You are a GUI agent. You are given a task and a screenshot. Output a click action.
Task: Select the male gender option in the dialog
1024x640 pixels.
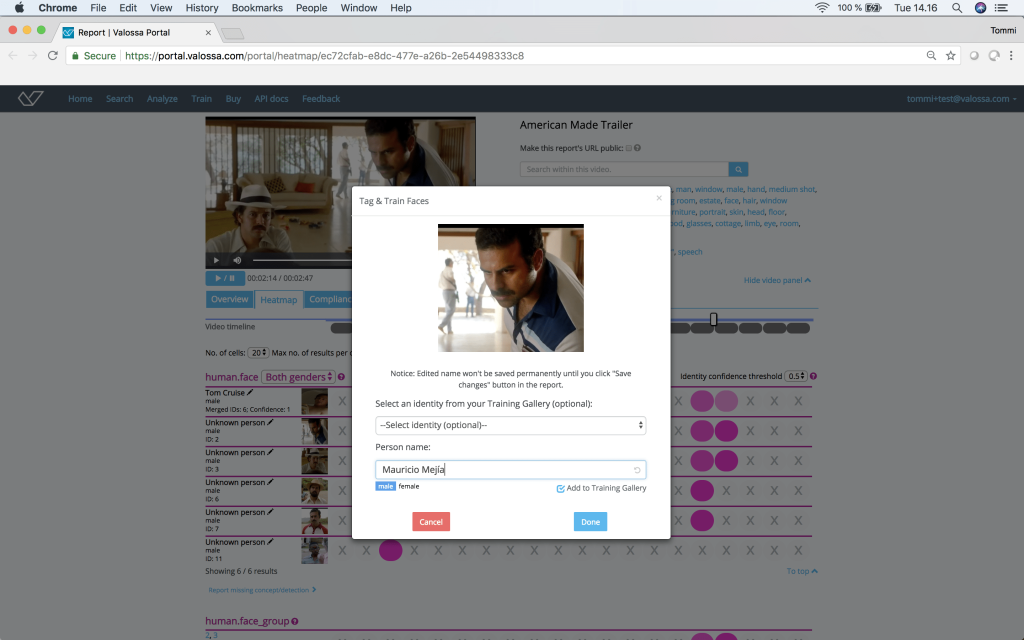click(x=385, y=486)
